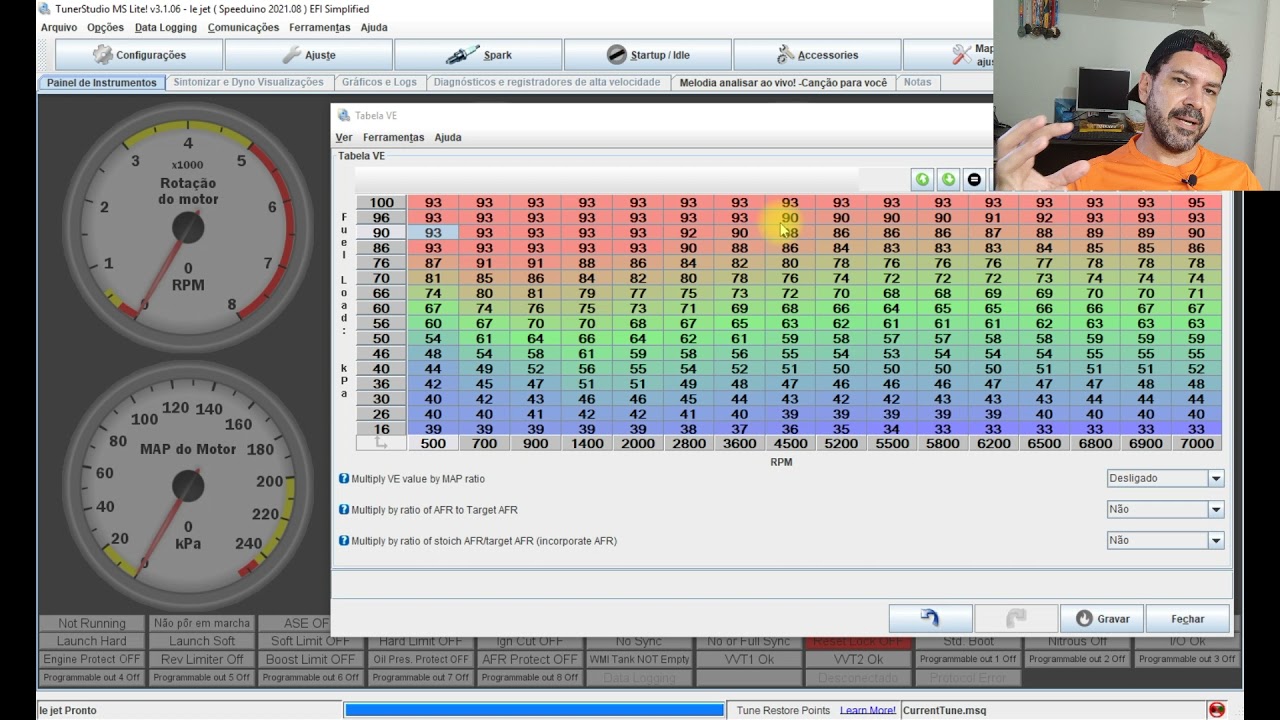This screenshot has height=720, width=1280.
Task: Open the Accessories toolbar menu
Action: 817,55
